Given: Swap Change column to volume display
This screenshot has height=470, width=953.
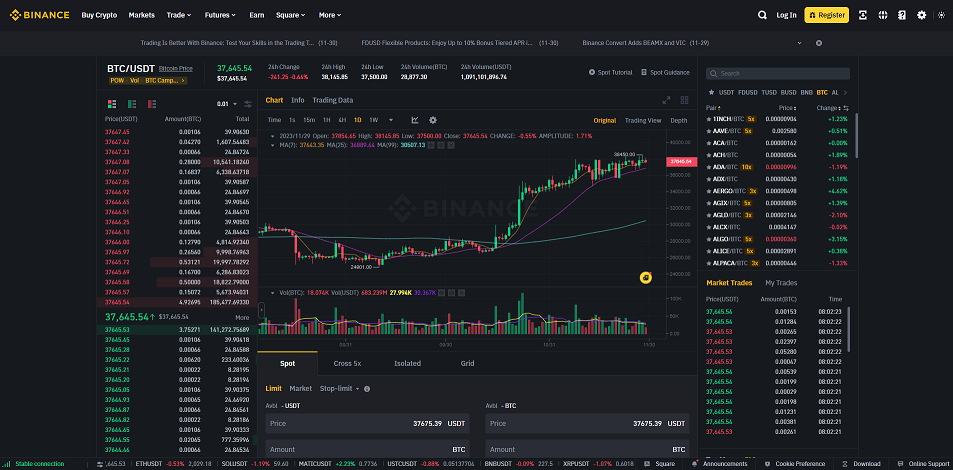Looking at the screenshot, I should click(846, 108).
